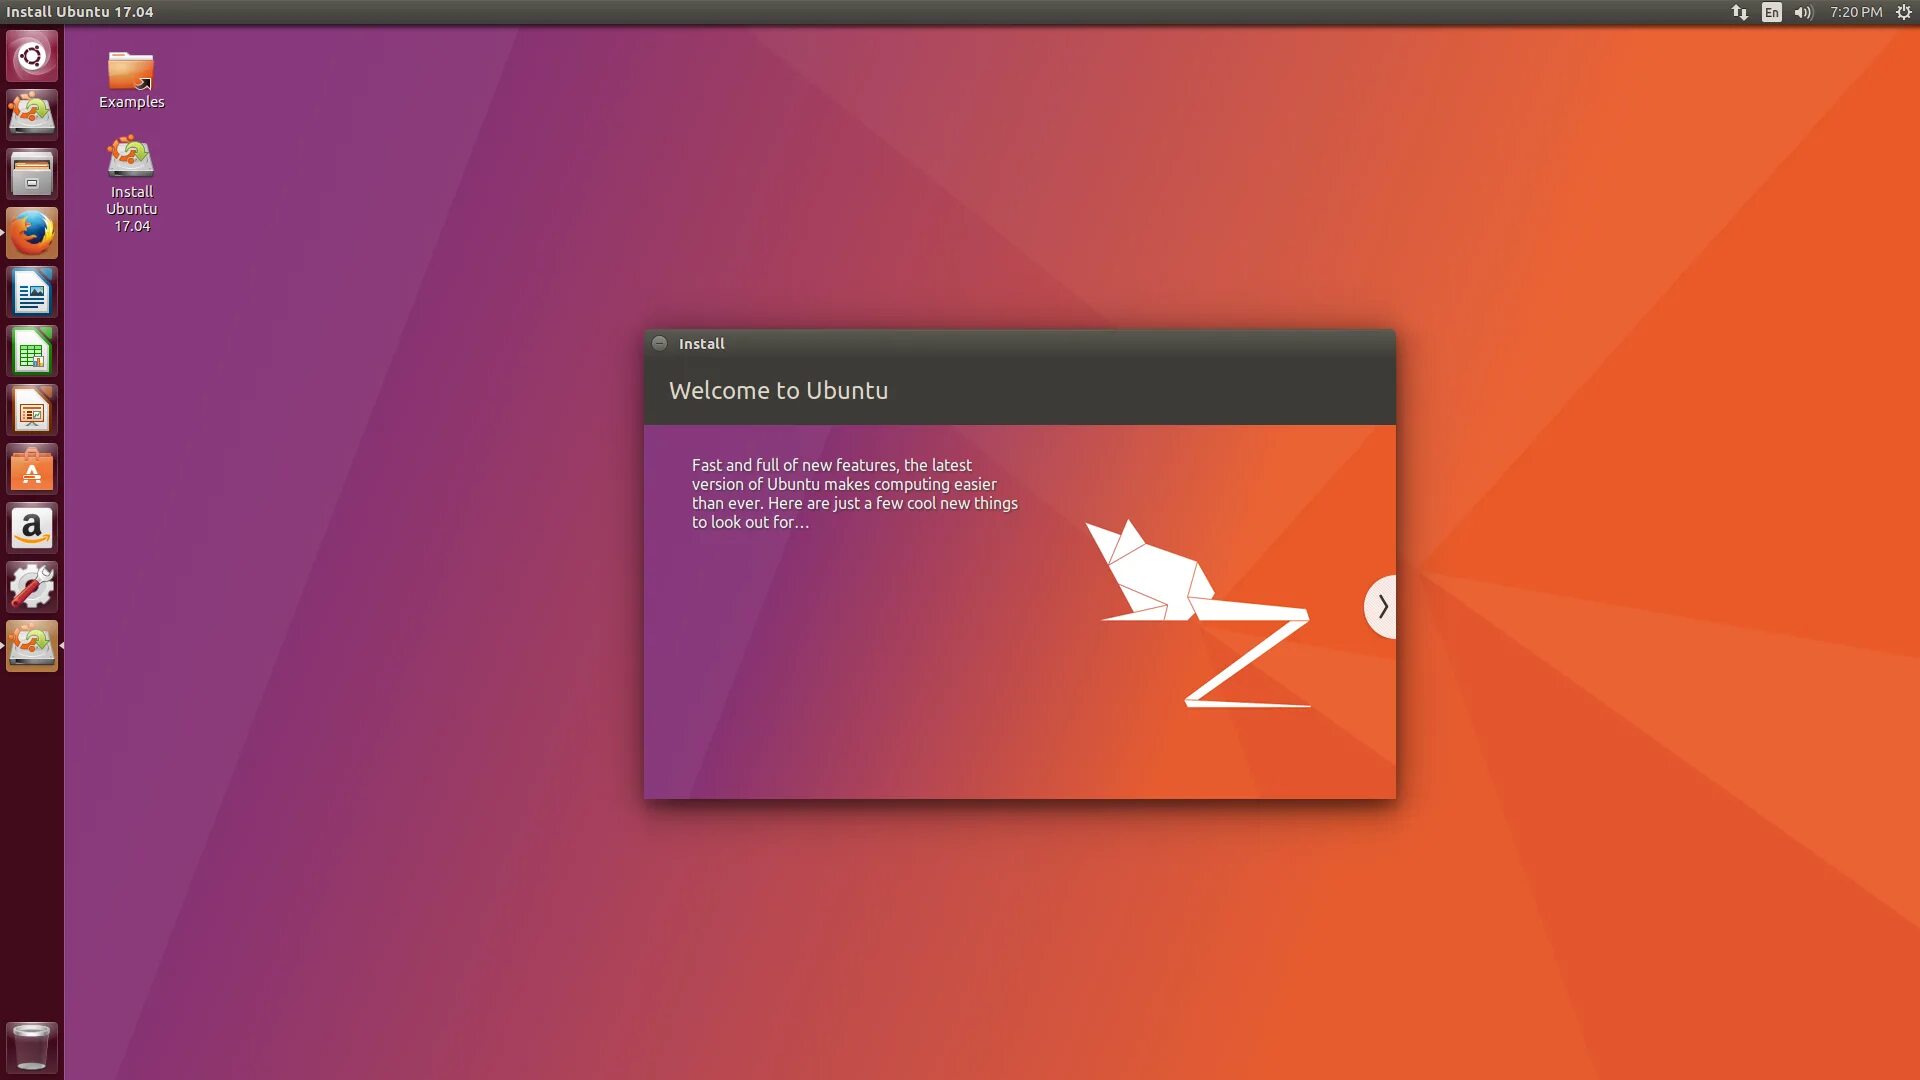Open the En keyboard layout indicator
The height and width of the screenshot is (1080, 1920).
pyautogui.click(x=1772, y=12)
